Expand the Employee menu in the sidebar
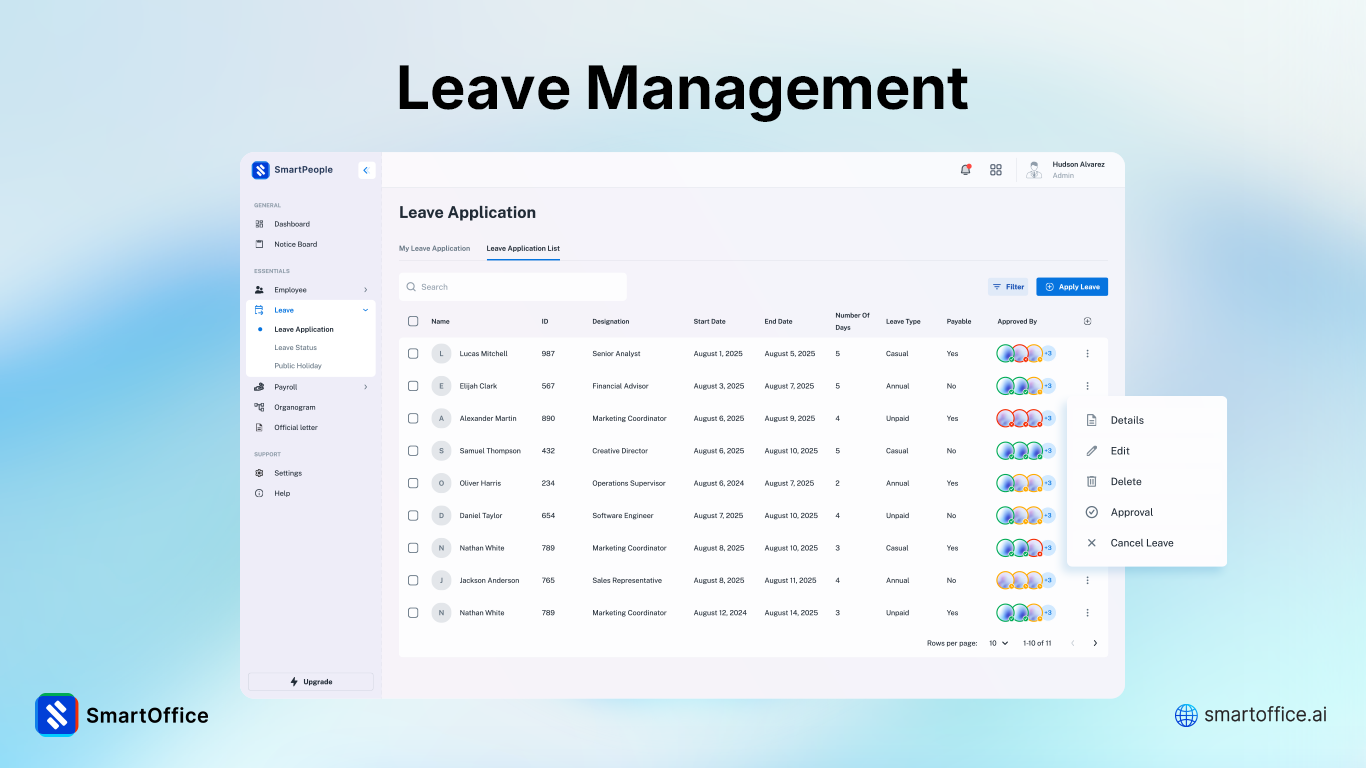 [364, 289]
